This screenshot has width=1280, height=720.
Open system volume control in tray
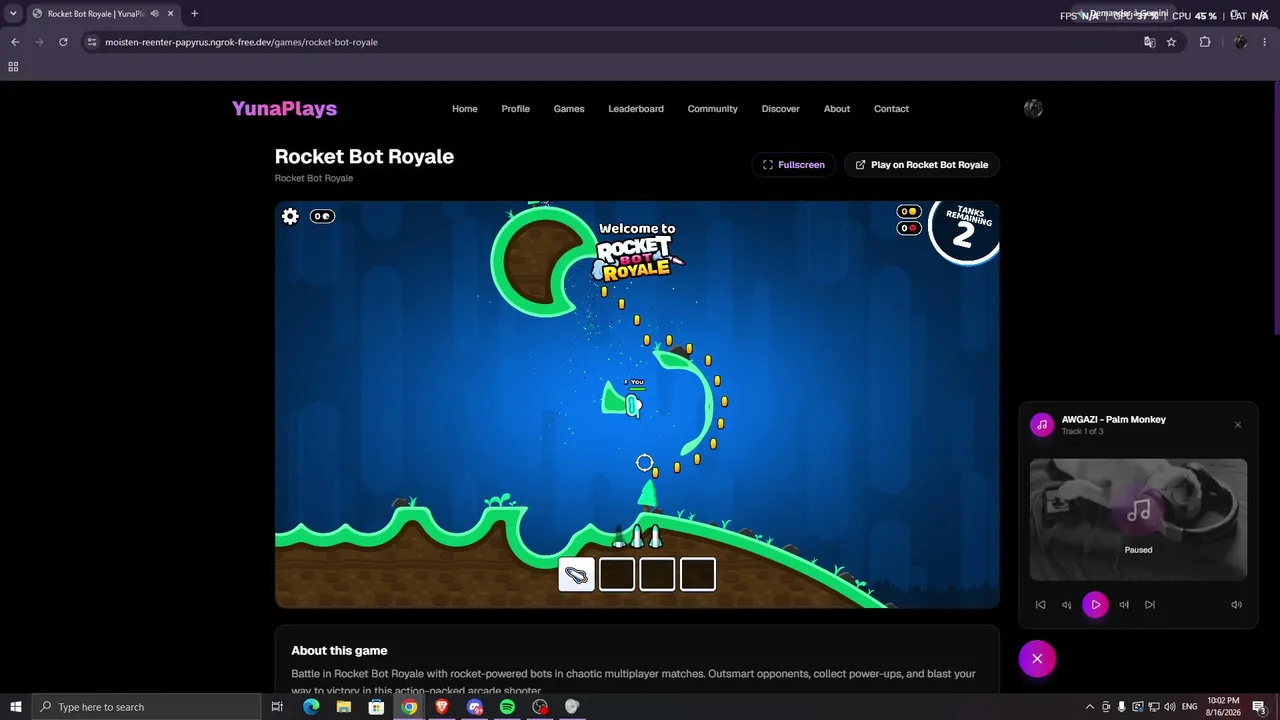coord(1170,707)
